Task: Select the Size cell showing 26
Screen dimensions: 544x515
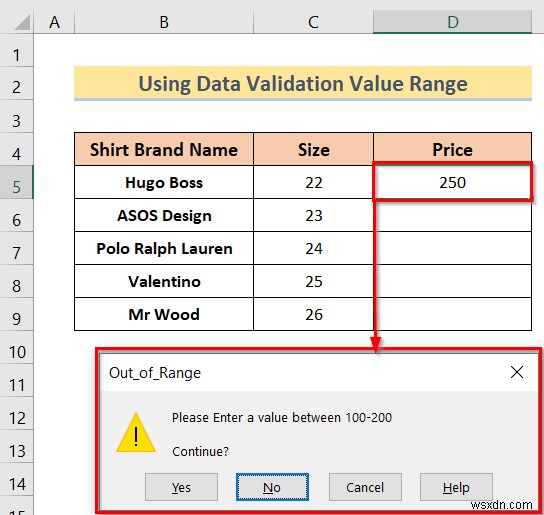Action: point(313,314)
